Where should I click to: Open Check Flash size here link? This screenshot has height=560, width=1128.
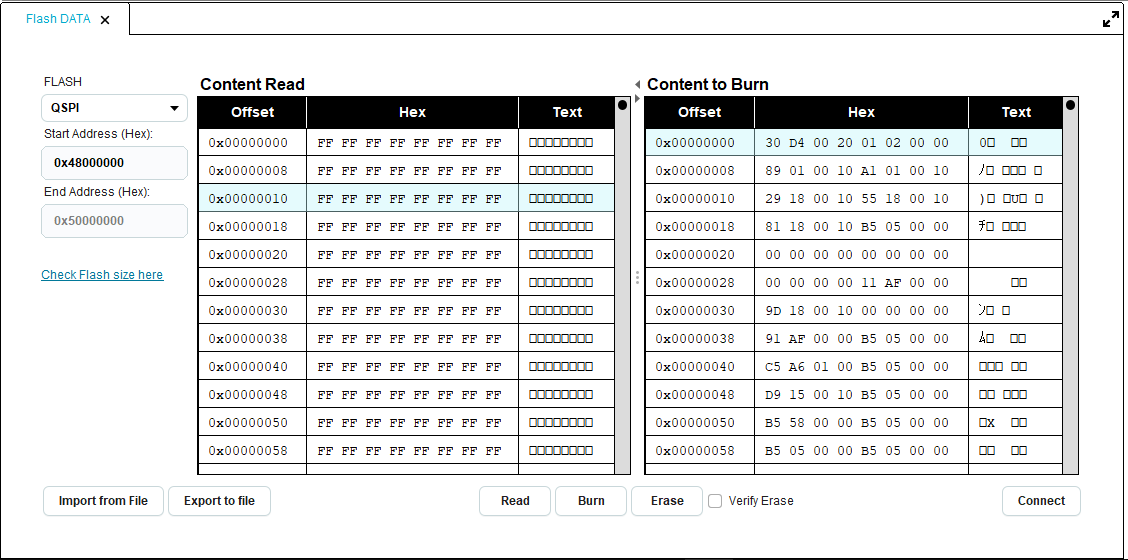[102, 274]
